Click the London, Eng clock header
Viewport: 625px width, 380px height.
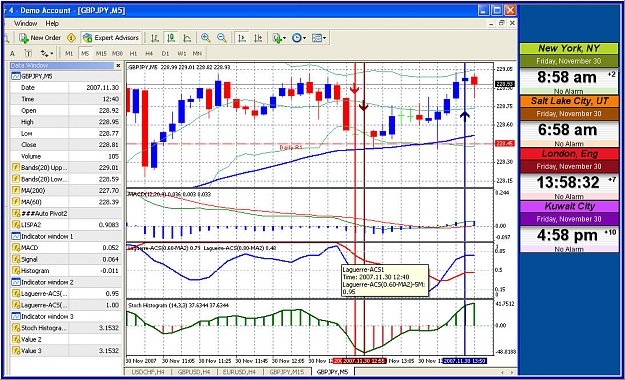tap(569, 154)
